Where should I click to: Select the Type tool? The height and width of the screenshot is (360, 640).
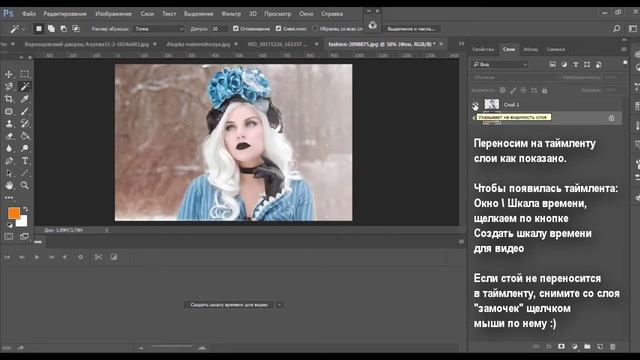(25, 161)
